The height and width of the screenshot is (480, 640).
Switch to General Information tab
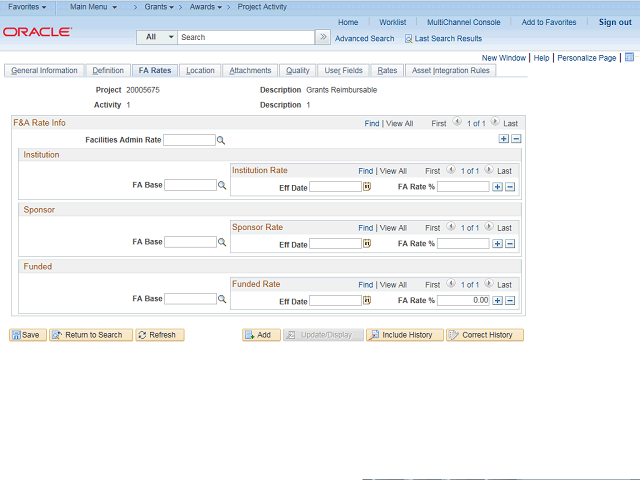tap(44, 71)
